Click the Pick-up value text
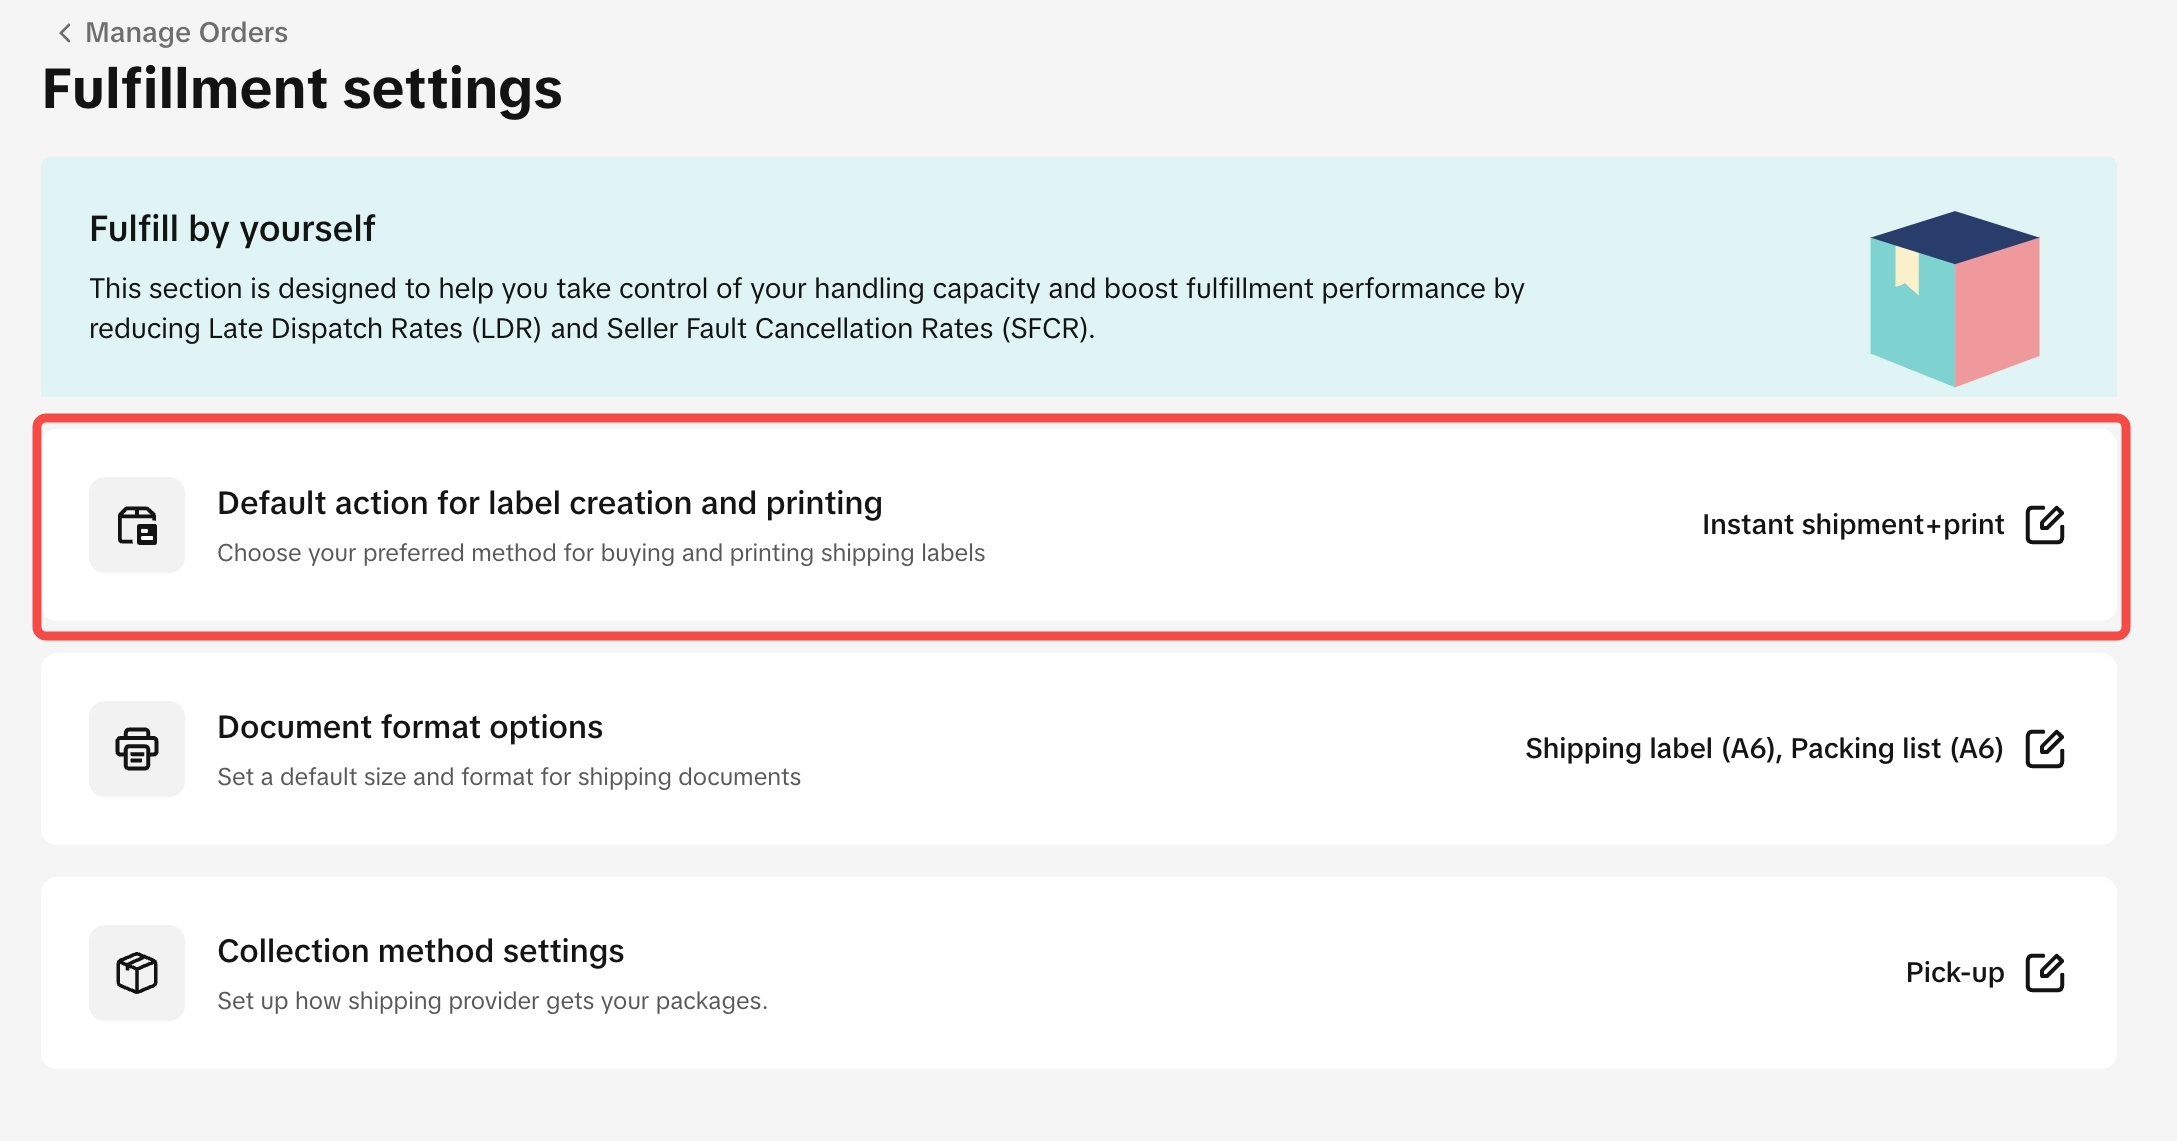Viewport: 2177px width, 1141px height. click(1954, 973)
